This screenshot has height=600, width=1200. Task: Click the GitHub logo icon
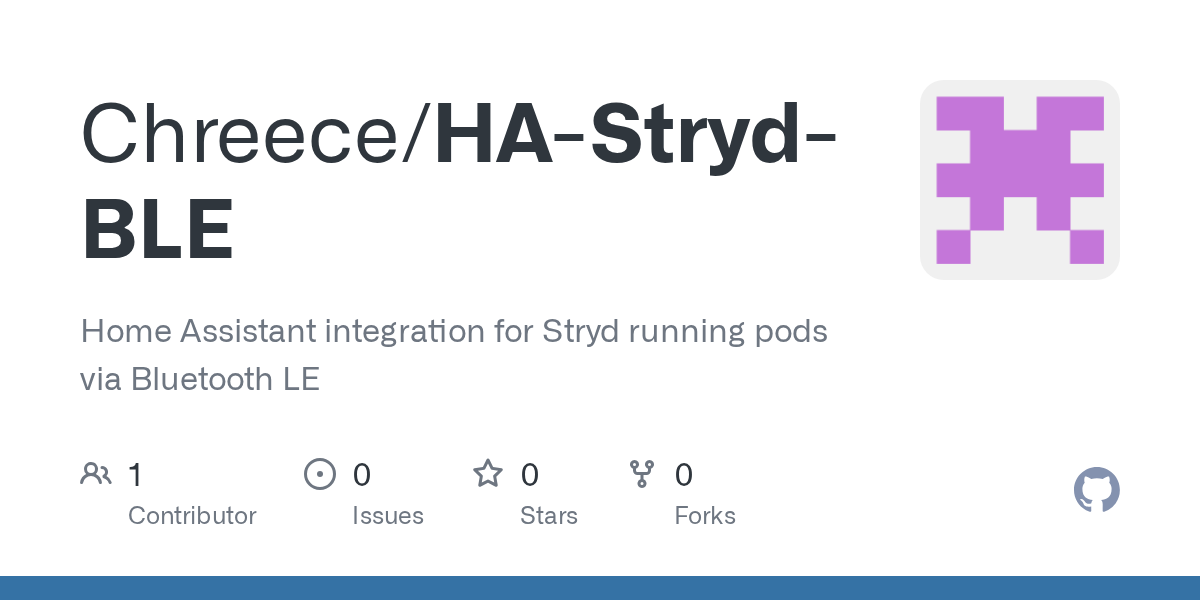coord(1097,491)
